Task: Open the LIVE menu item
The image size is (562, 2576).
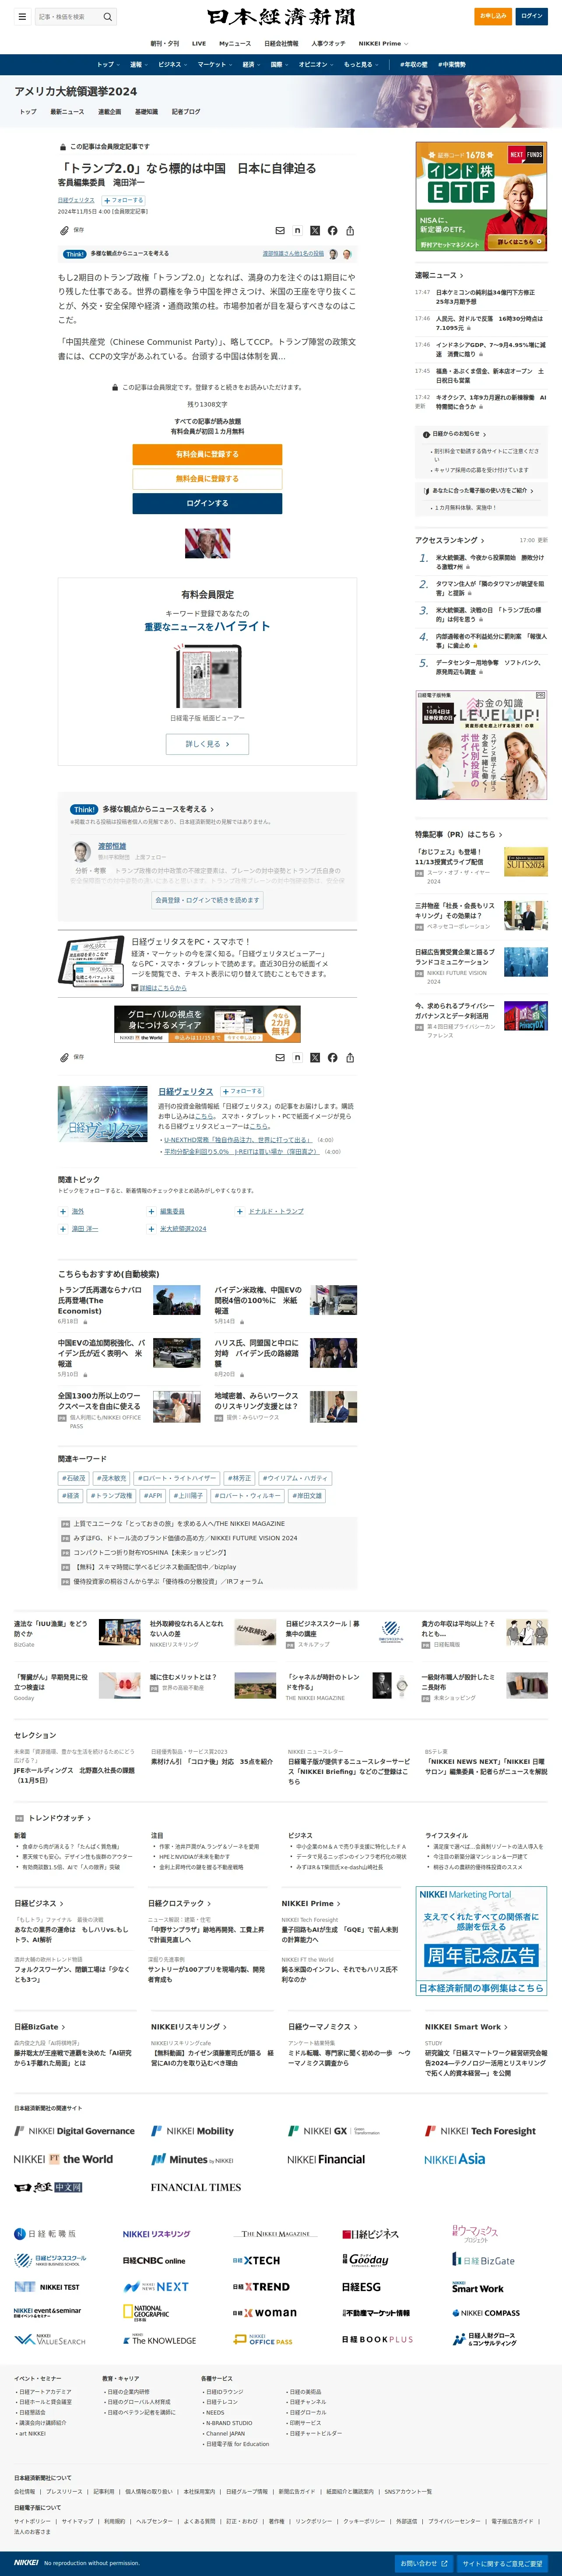Action: point(199,44)
